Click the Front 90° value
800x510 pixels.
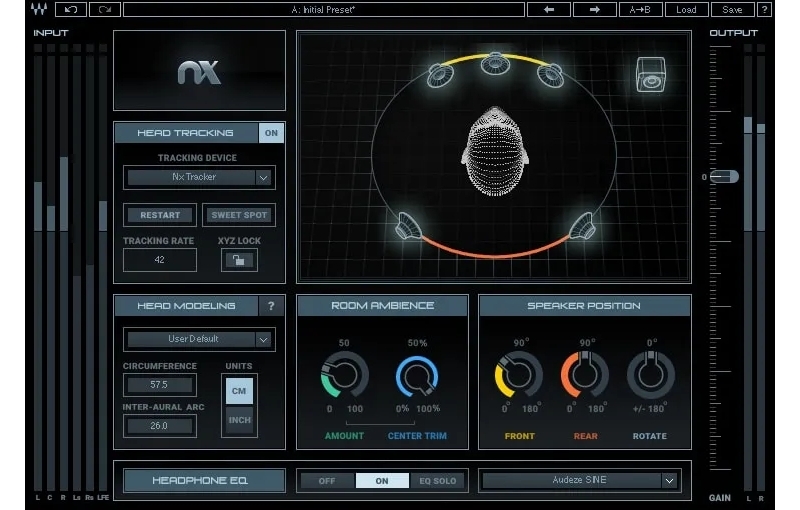click(521, 343)
